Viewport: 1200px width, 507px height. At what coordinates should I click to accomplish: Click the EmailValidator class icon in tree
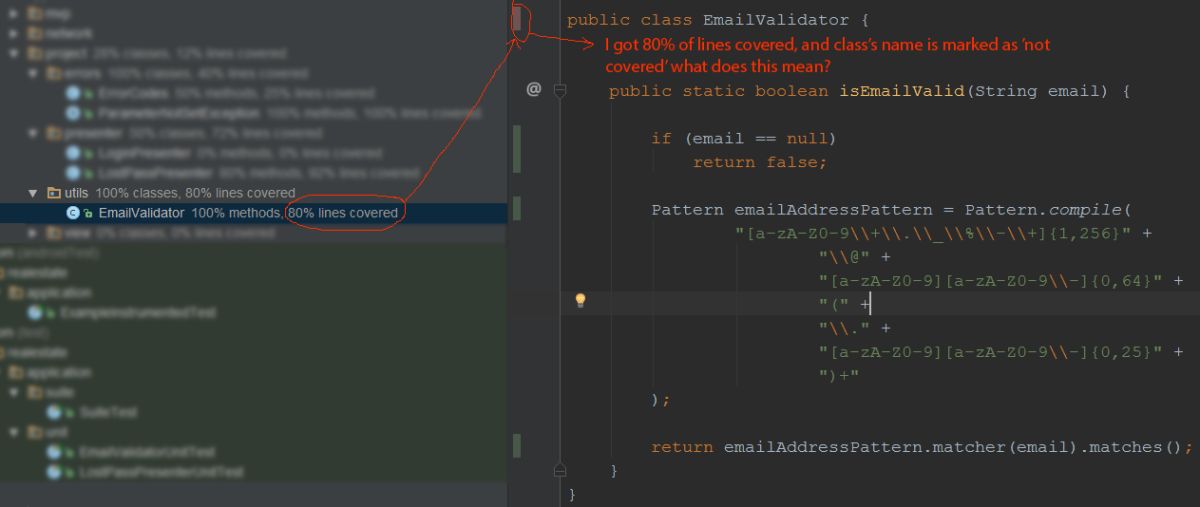tap(73, 213)
